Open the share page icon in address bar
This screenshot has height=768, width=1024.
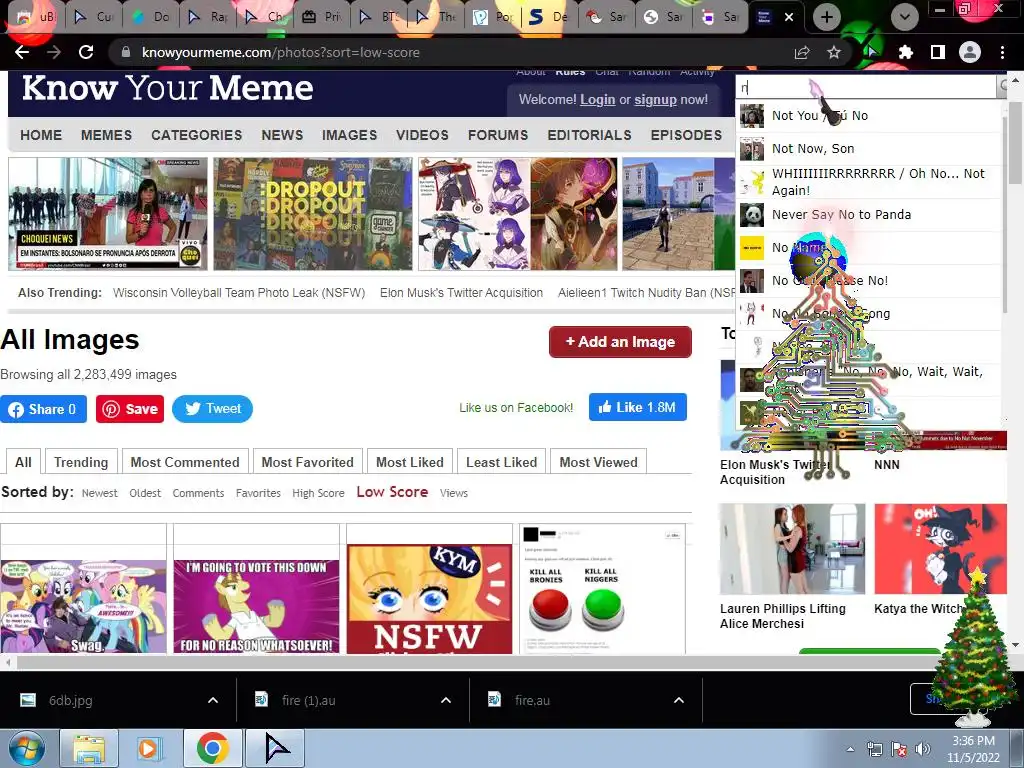point(802,52)
